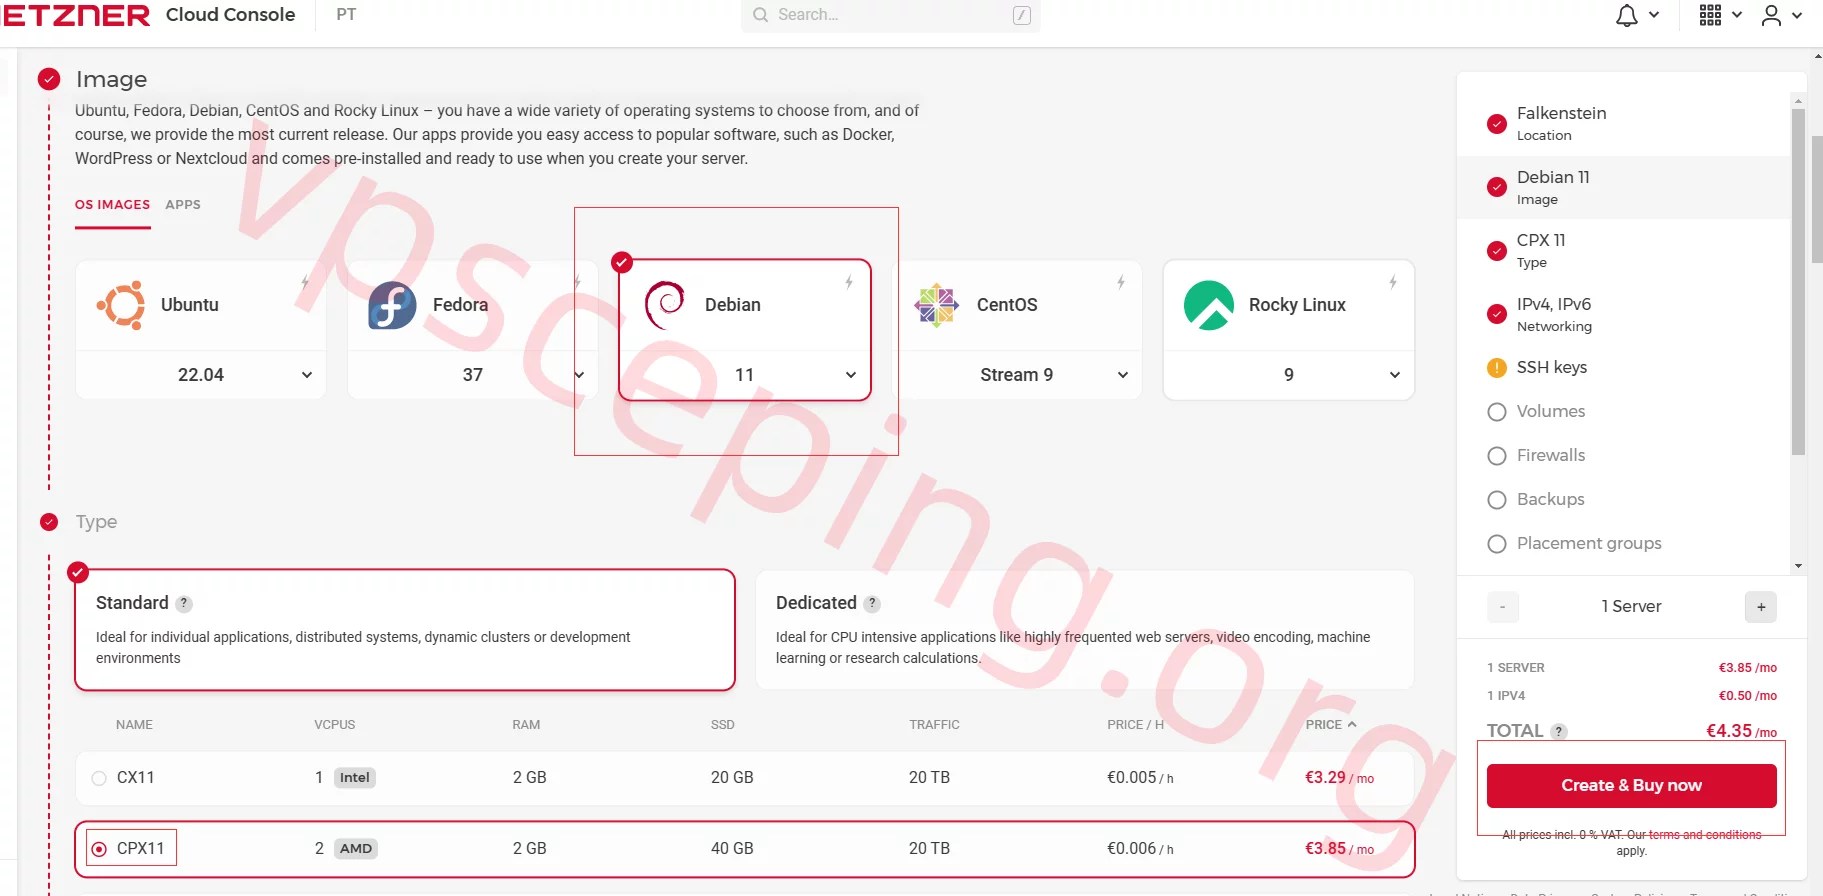
Task: Open the PT project link
Action: click(x=346, y=15)
